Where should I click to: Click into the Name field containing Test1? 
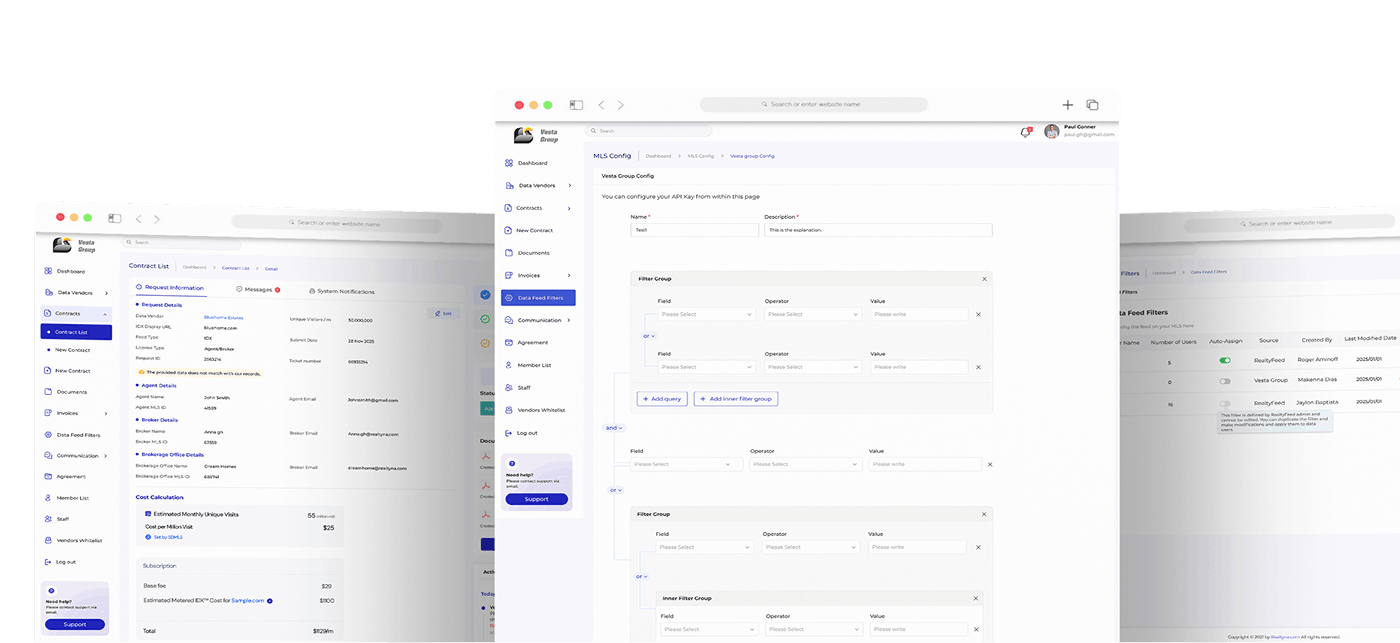[694, 230]
